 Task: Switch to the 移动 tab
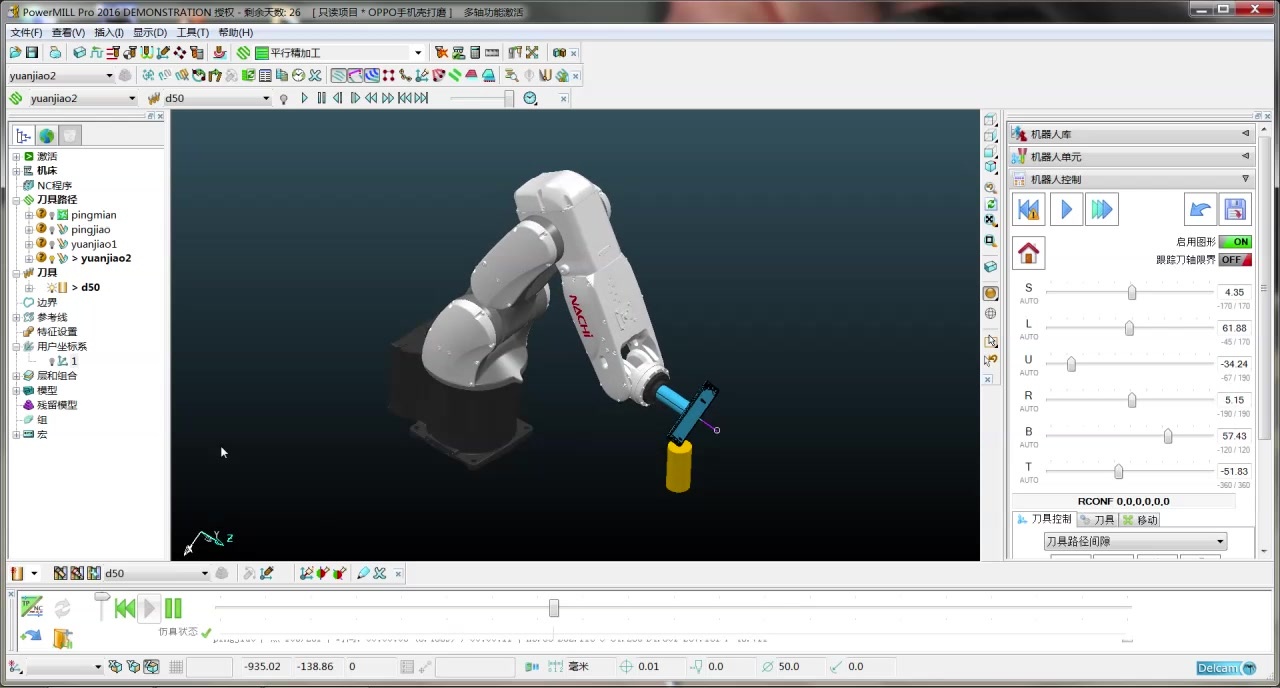tap(1140, 520)
